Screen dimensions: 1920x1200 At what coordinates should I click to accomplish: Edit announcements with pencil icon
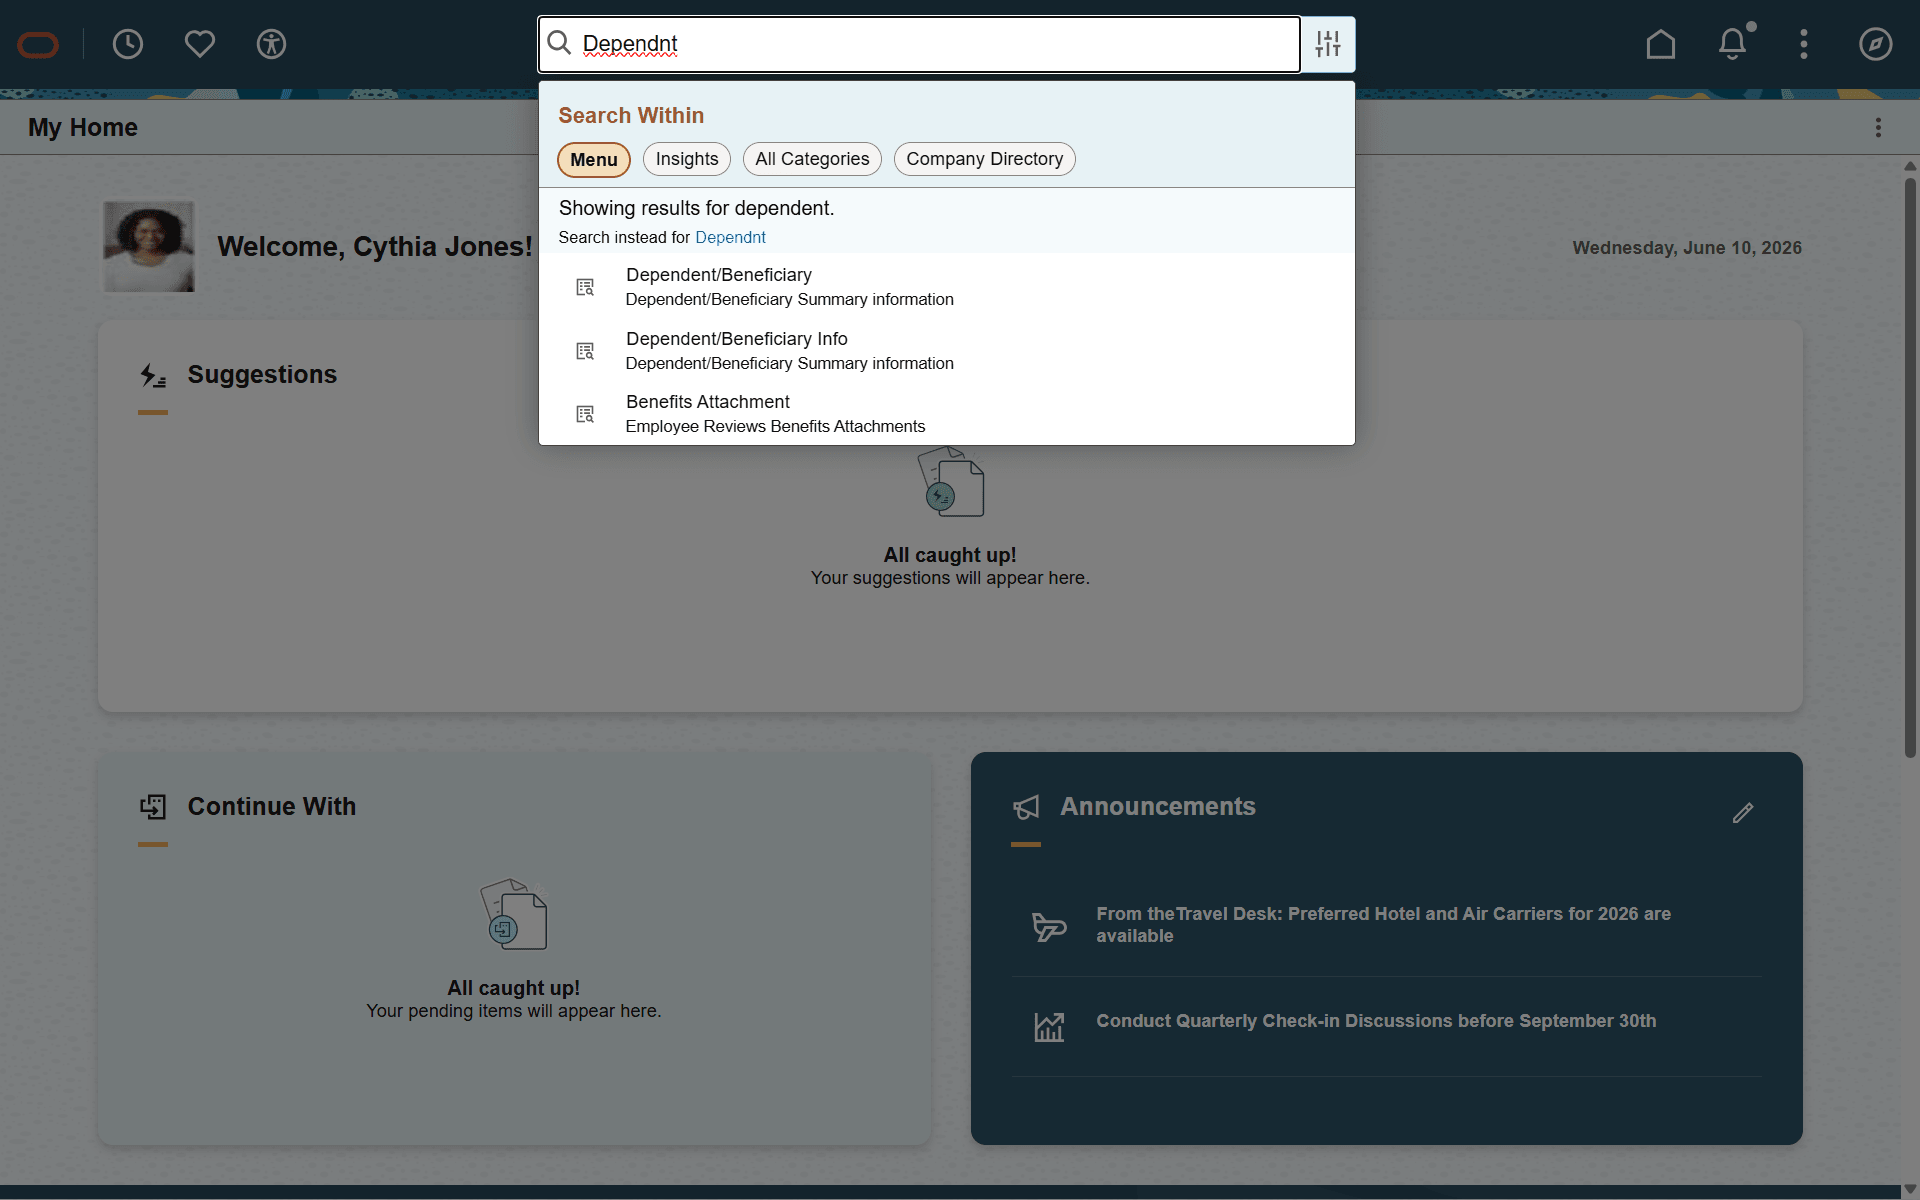pos(1743,813)
